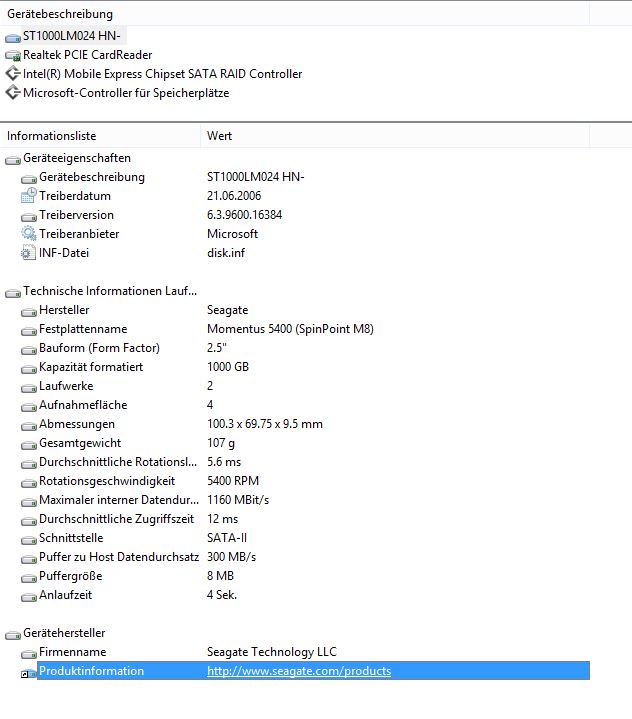The width and height of the screenshot is (632, 719).
Task: Click the Produktinformation shortcut icon
Action: 28,673
